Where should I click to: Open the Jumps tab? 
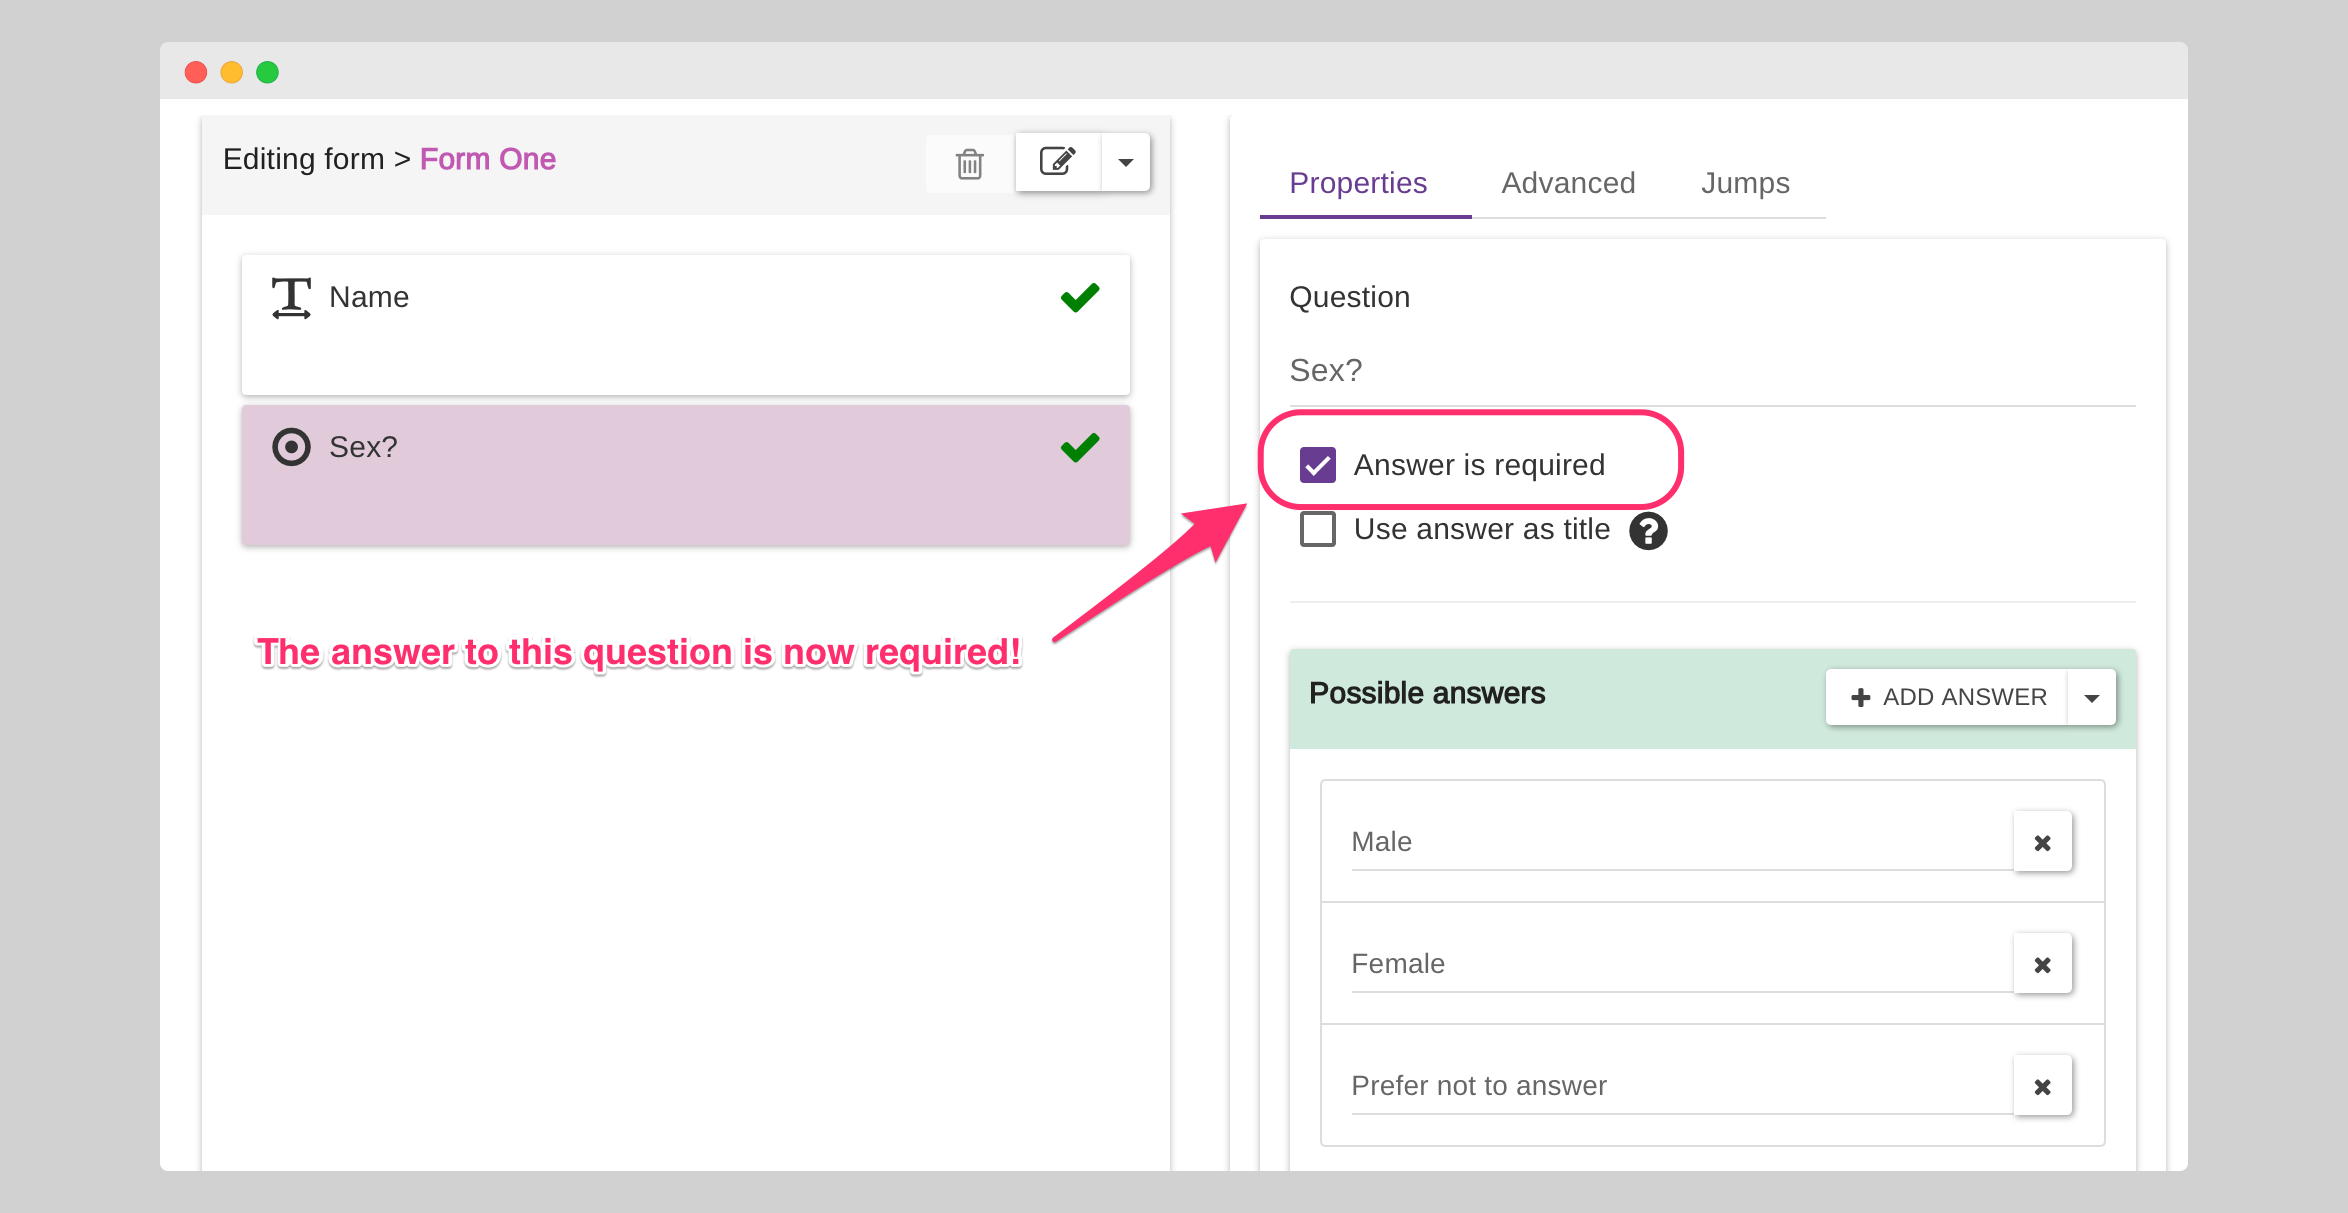[1744, 183]
